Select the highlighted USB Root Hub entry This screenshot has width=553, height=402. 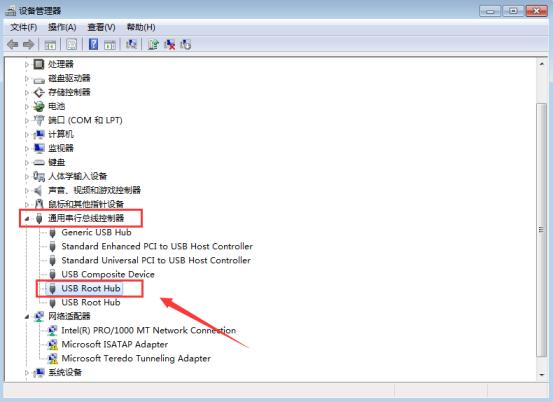pos(91,288)
